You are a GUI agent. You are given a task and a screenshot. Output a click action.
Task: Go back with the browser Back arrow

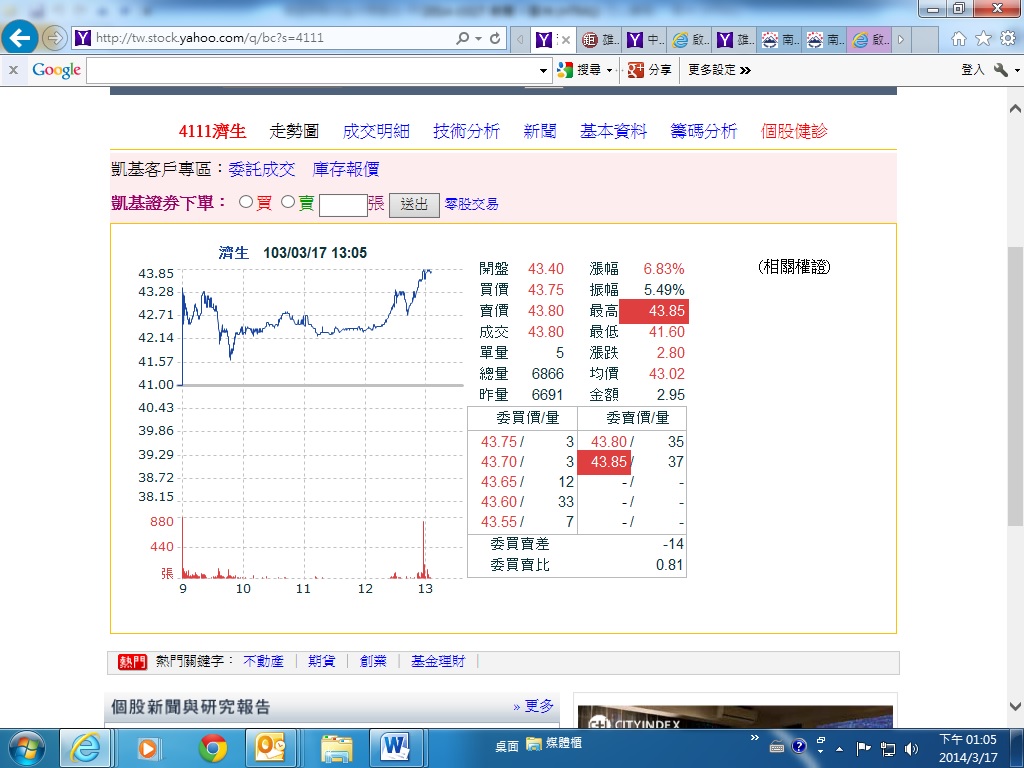(x=20, y=38)
